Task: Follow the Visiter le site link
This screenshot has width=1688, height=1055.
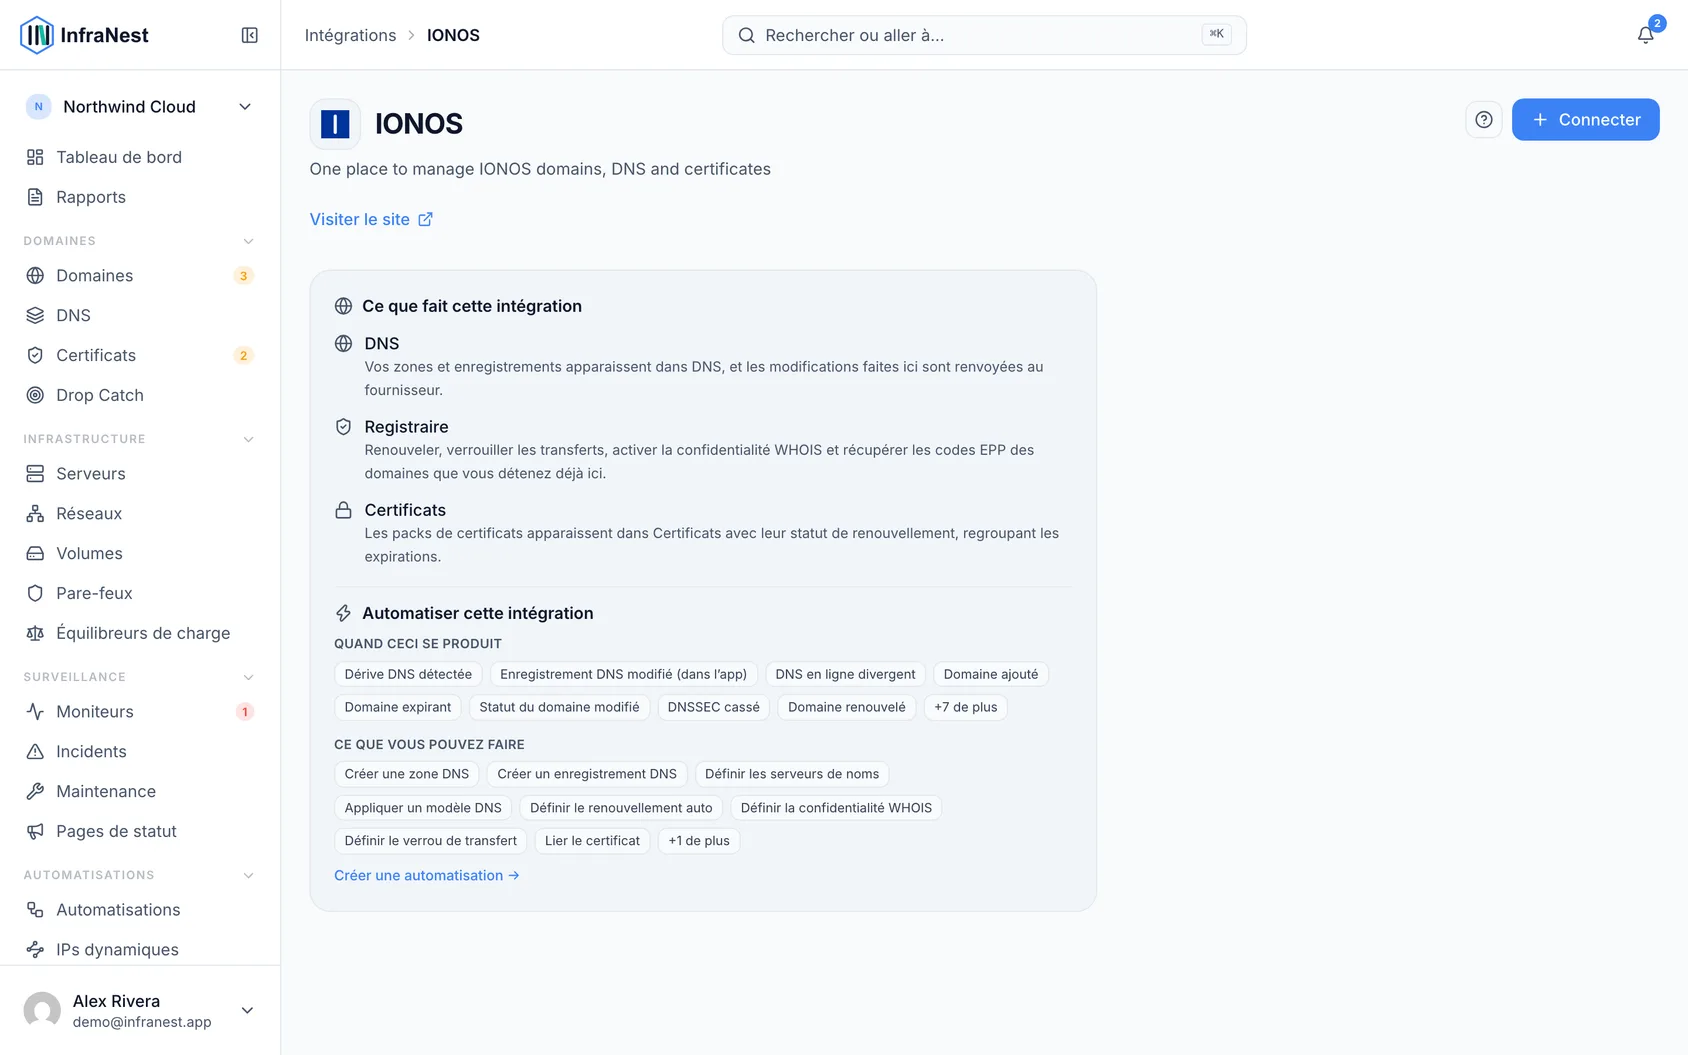Action: pos(371,219)
